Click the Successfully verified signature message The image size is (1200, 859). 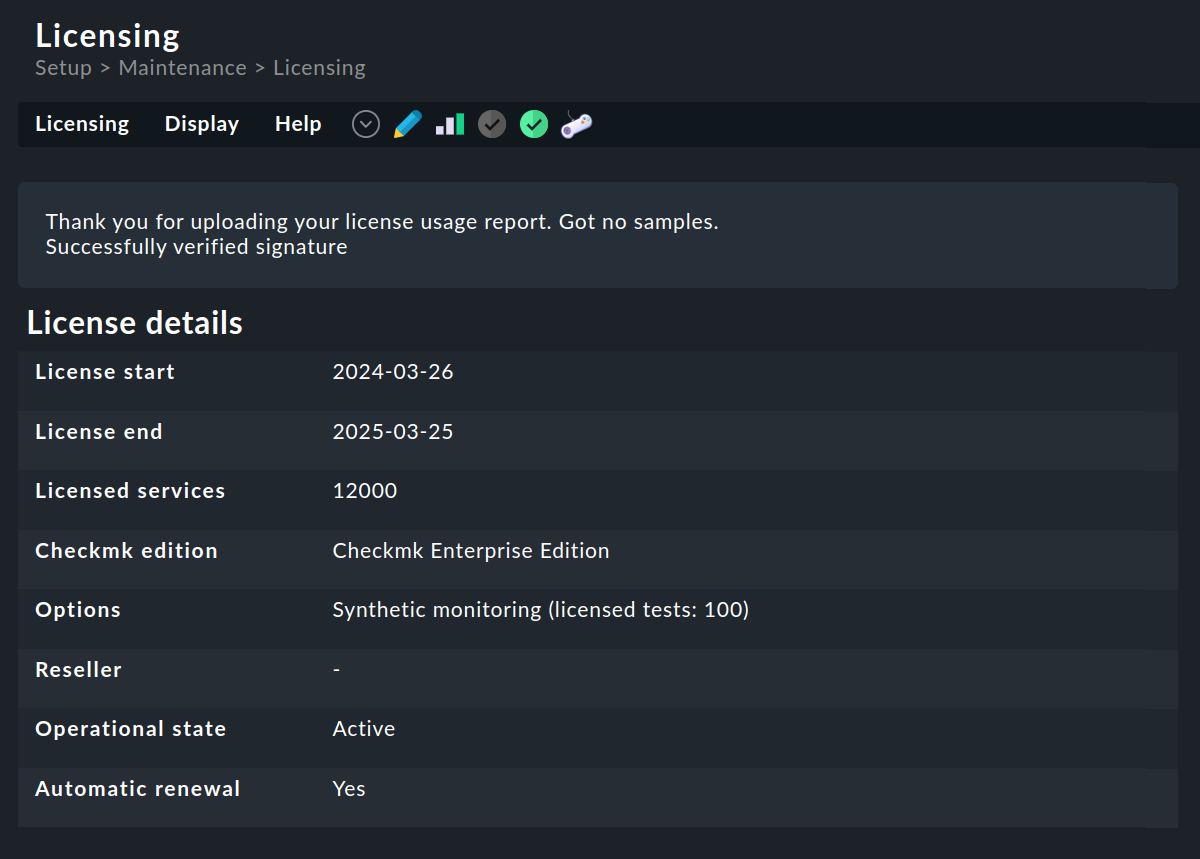(x=197, y=247)
